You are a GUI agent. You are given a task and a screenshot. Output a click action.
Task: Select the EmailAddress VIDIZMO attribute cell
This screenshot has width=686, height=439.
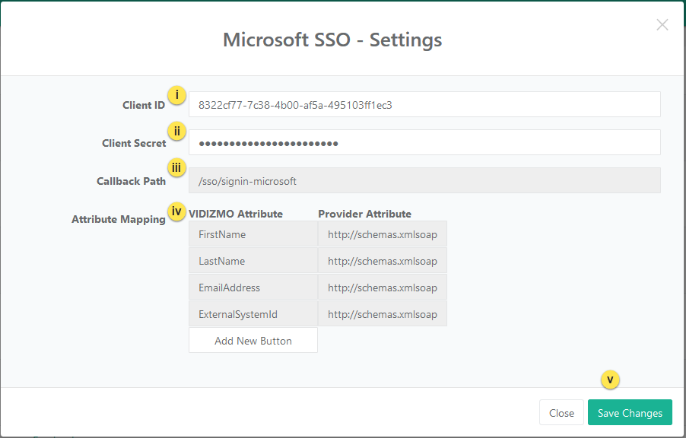[253, 287]
